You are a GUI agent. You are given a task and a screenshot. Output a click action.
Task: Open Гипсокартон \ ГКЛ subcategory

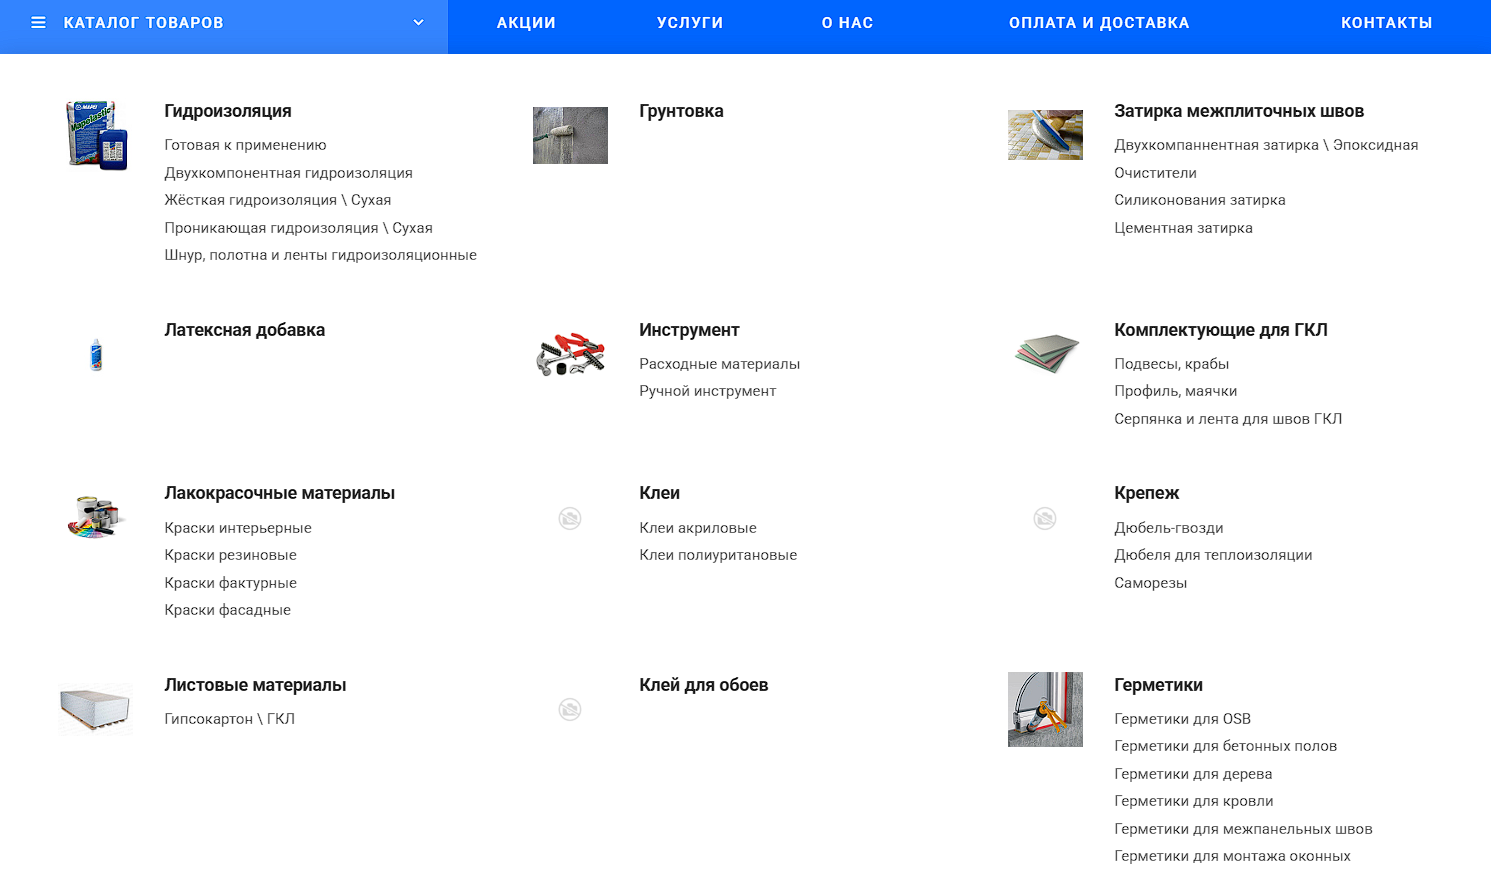click(229, 719)
